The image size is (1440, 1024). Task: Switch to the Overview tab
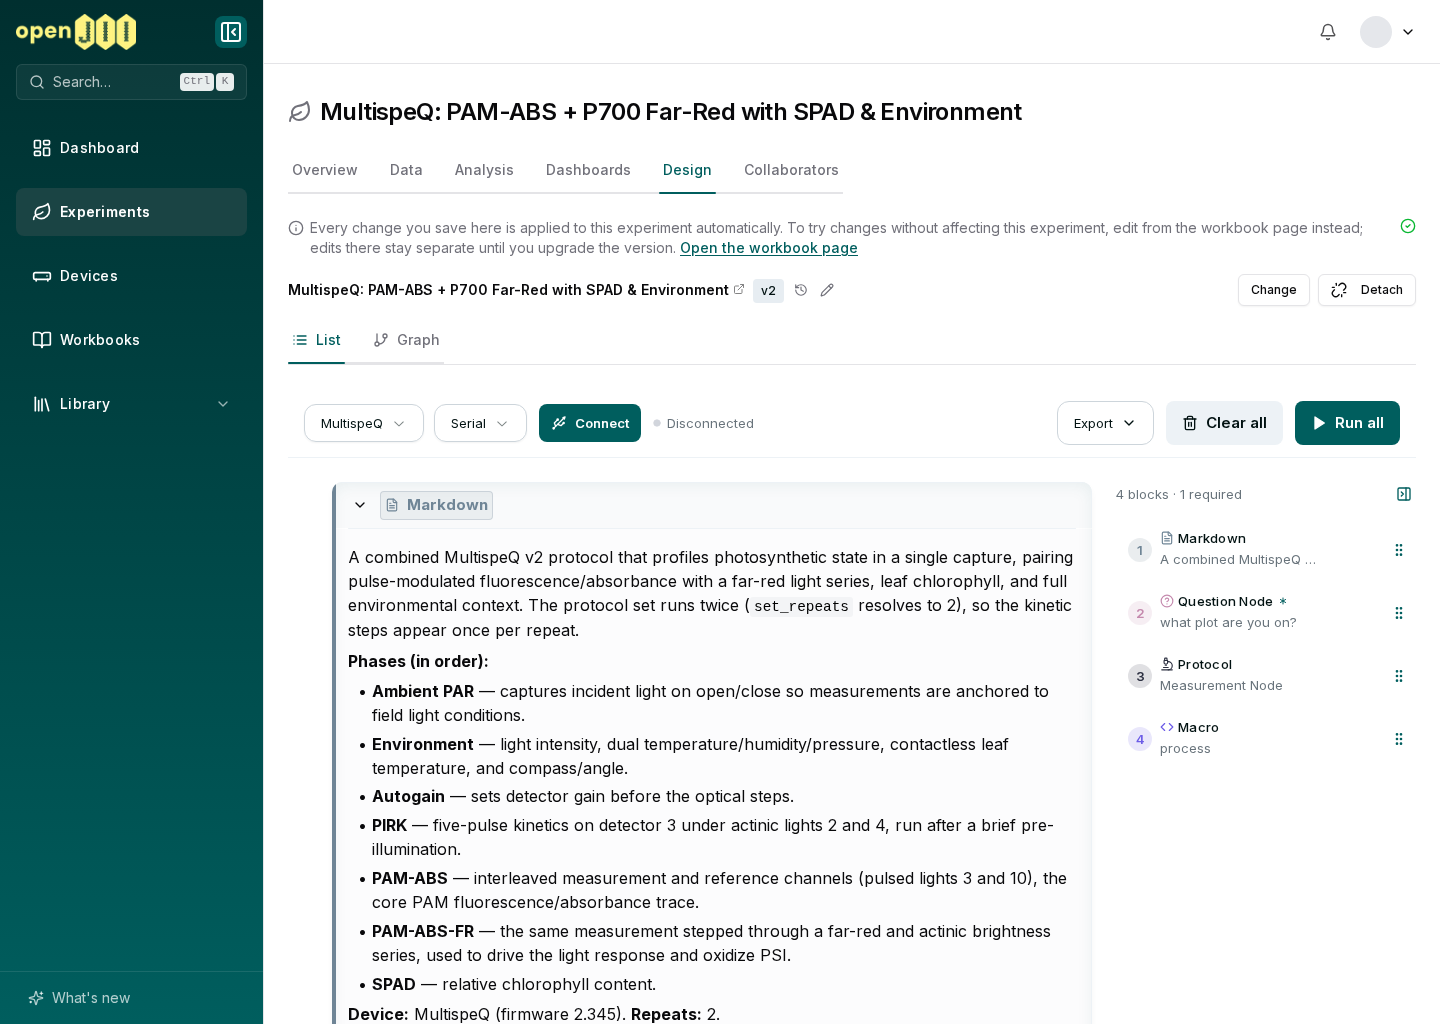pos(325,170)
